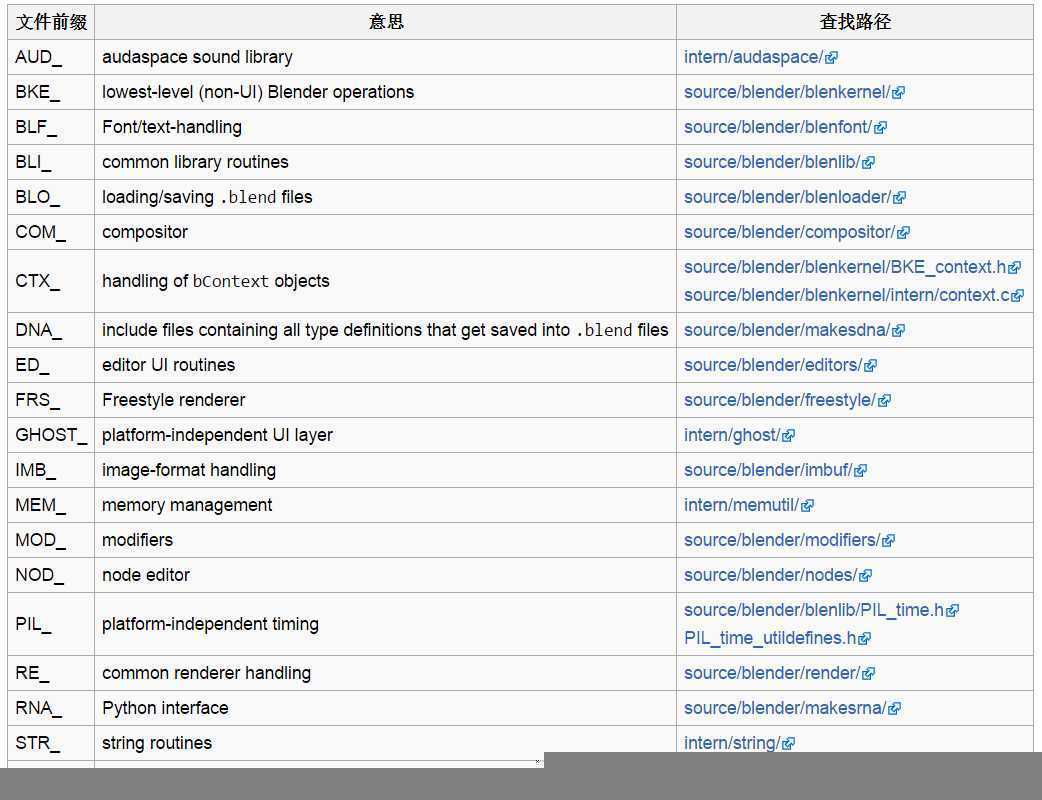Open the source/blender/makesdna/ link
The image size is (1042, 800).
tap(787, 330)
